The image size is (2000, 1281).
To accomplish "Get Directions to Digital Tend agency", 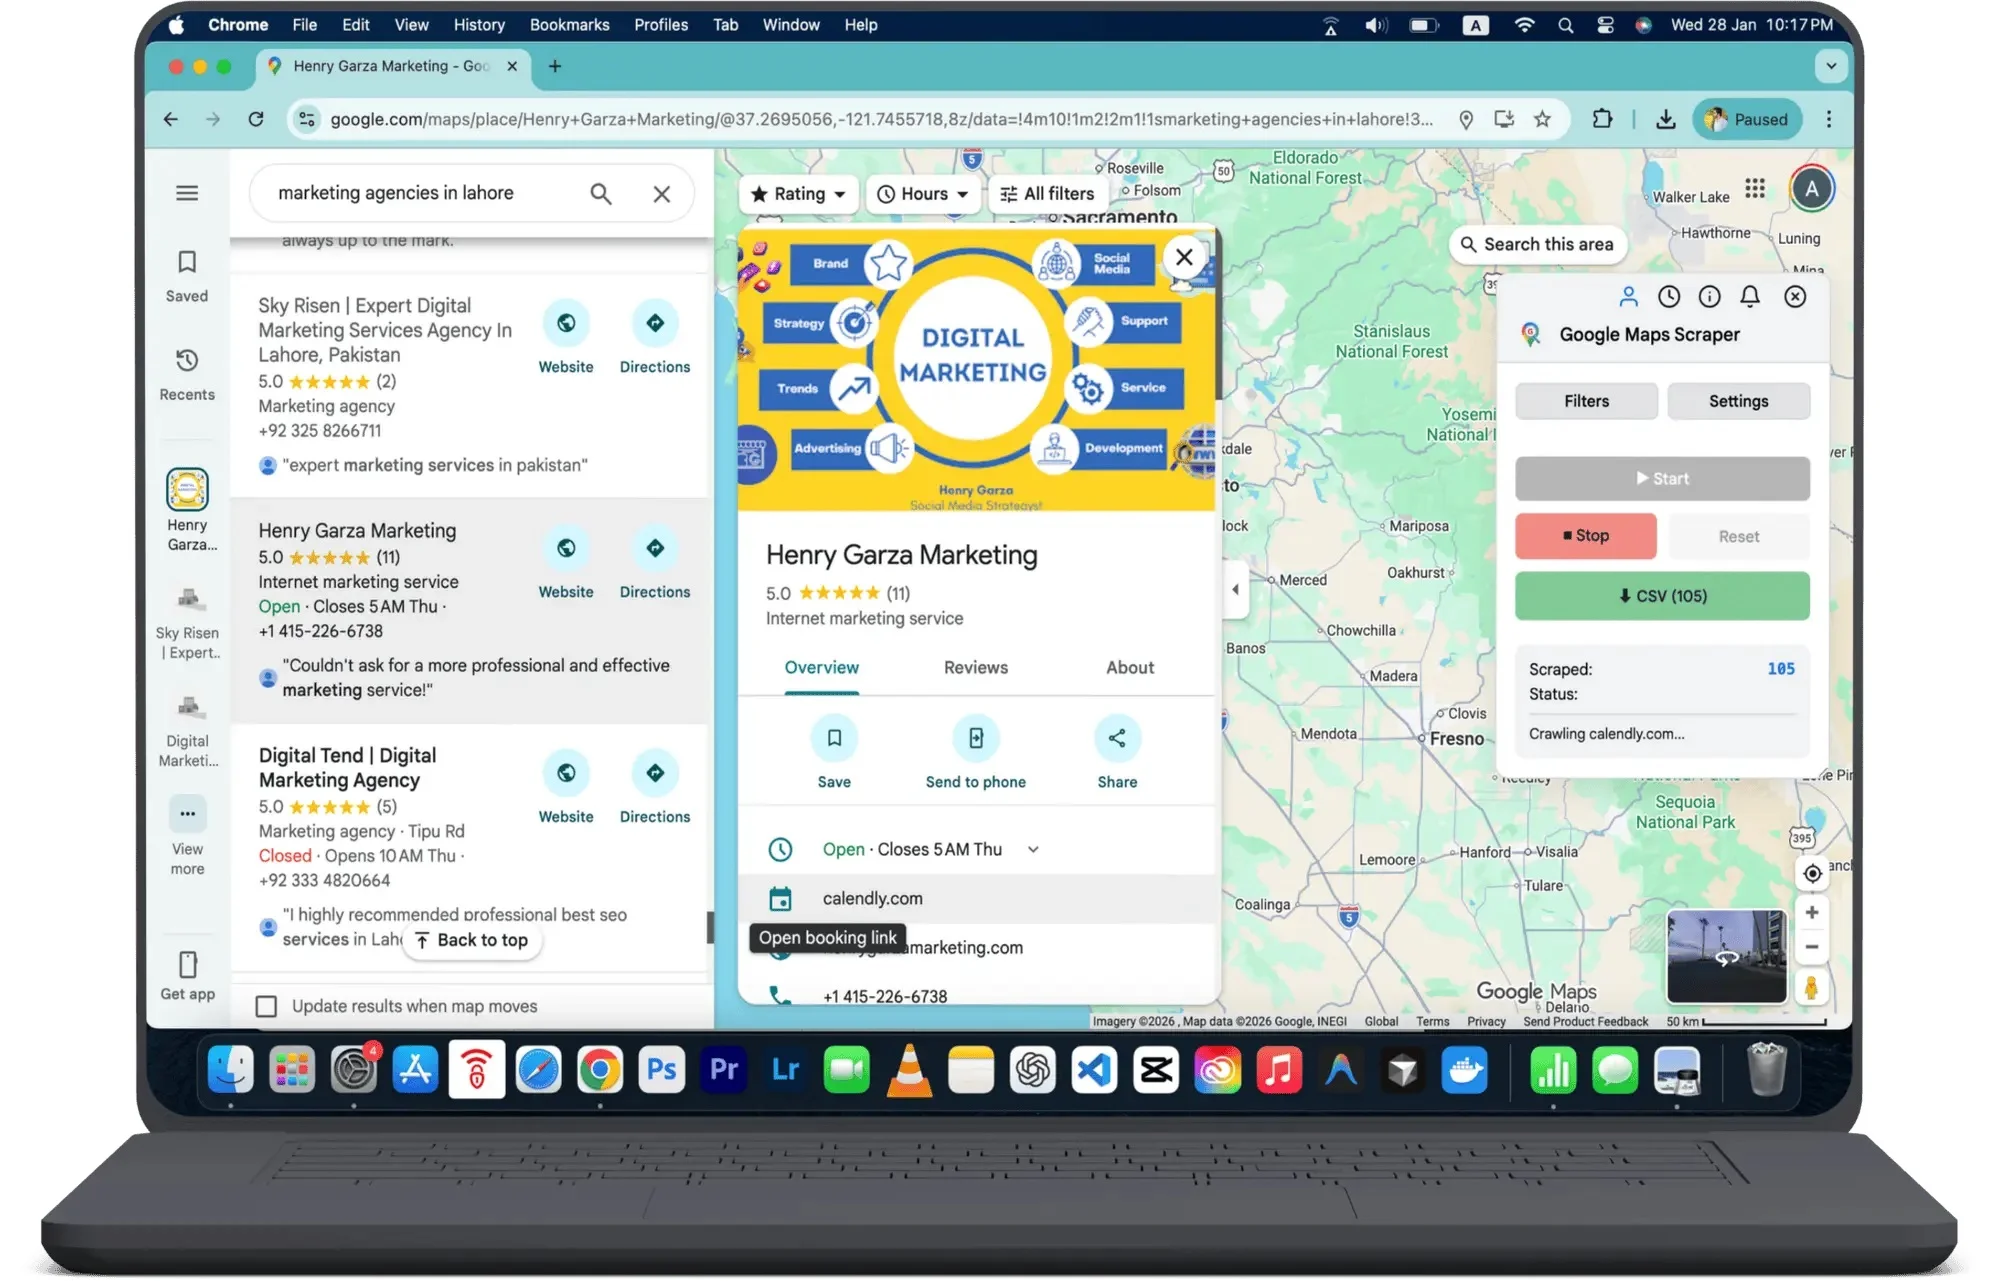I will click(655, 773).
